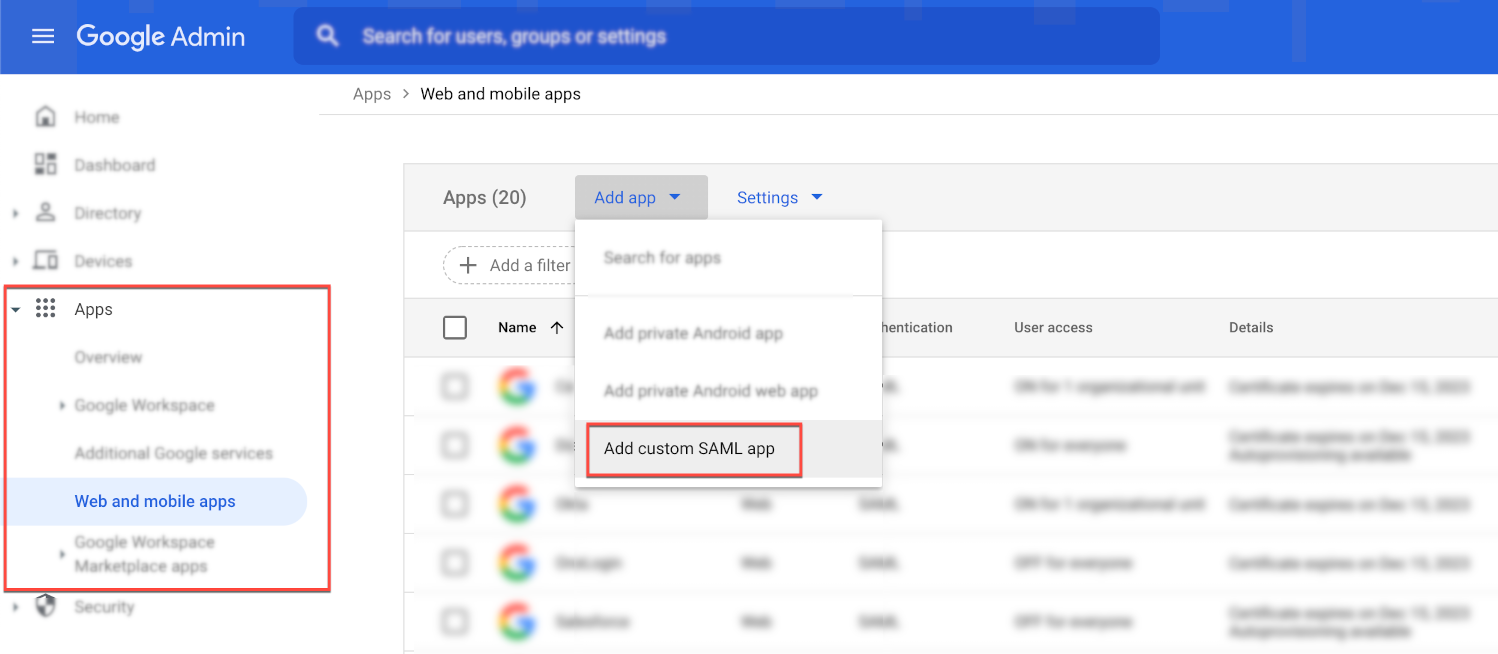This screenshot has height=654, width=1498.
Task: Open the Settings dropdown
Action: (x=779, y=198)
